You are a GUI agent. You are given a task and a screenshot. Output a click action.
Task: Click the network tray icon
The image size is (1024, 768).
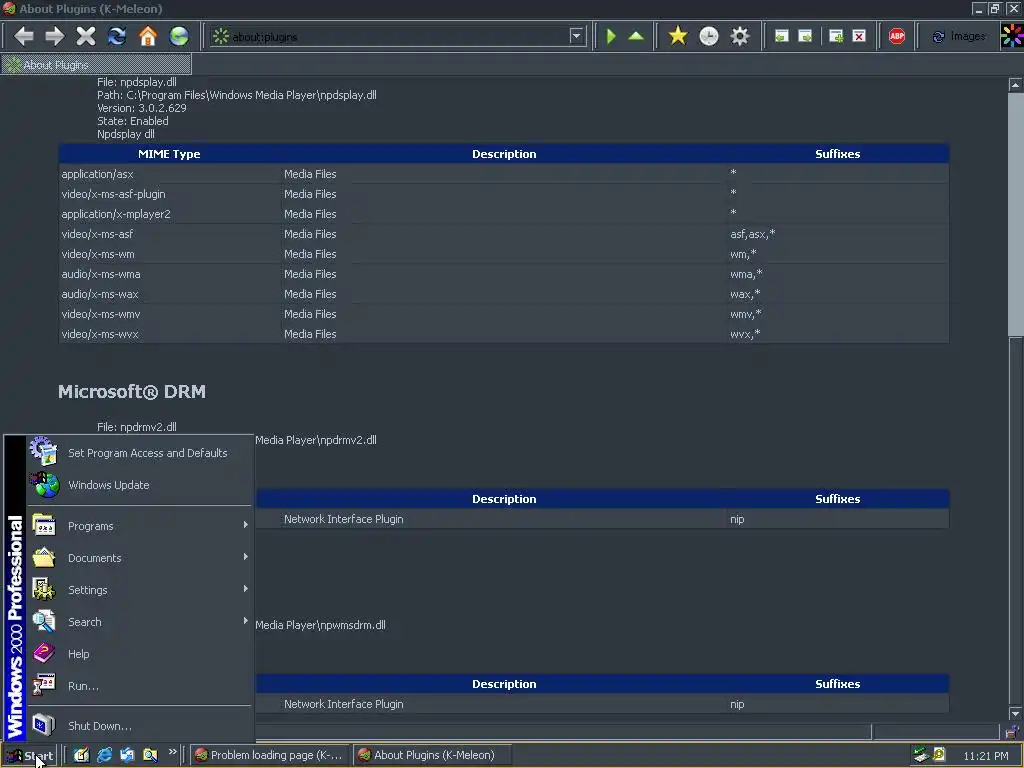click(920, 755)
